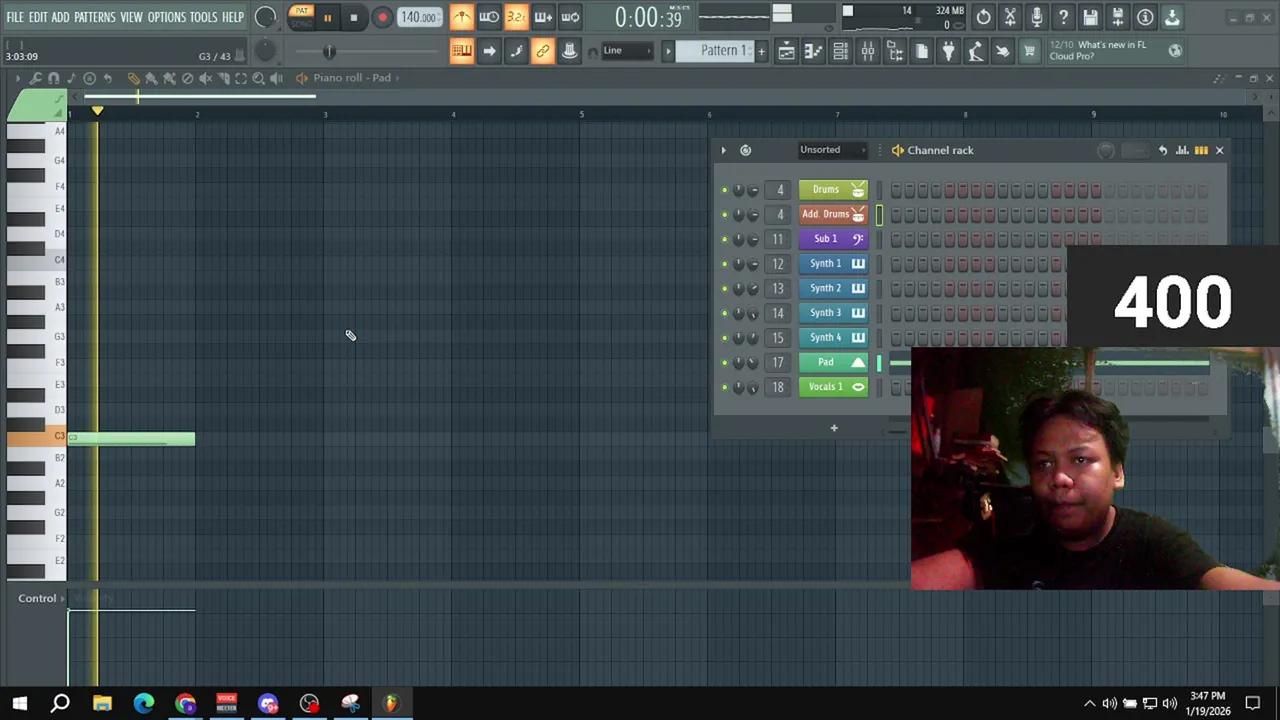Click the master pitch slider handle

(x=329, y=51)
